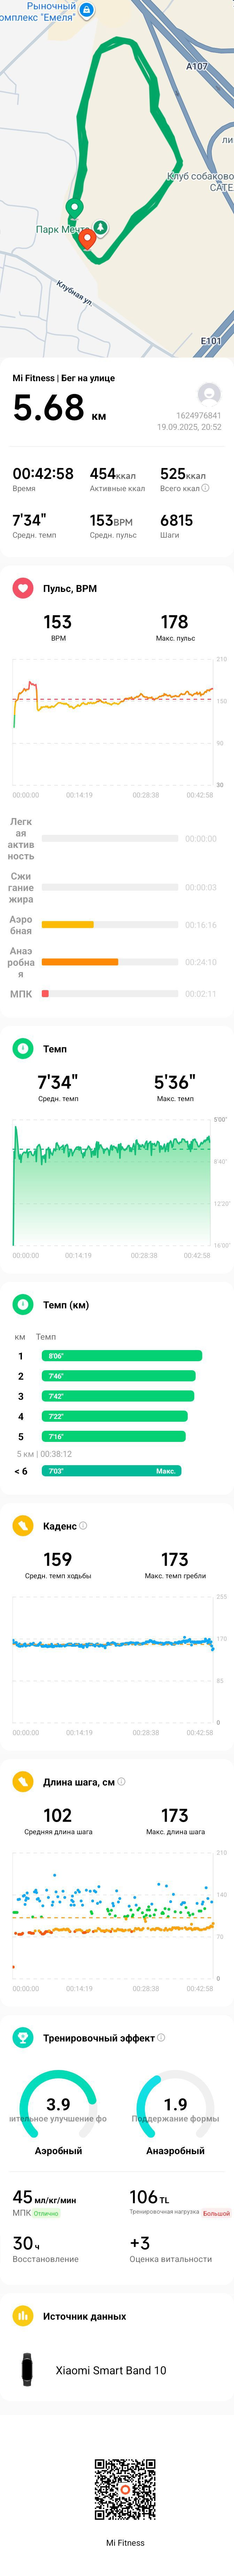Screen dimensions: 234x2576
Task: Select kilometer 1 pace bar 8'06"
Action: (x=122, y=1356)
